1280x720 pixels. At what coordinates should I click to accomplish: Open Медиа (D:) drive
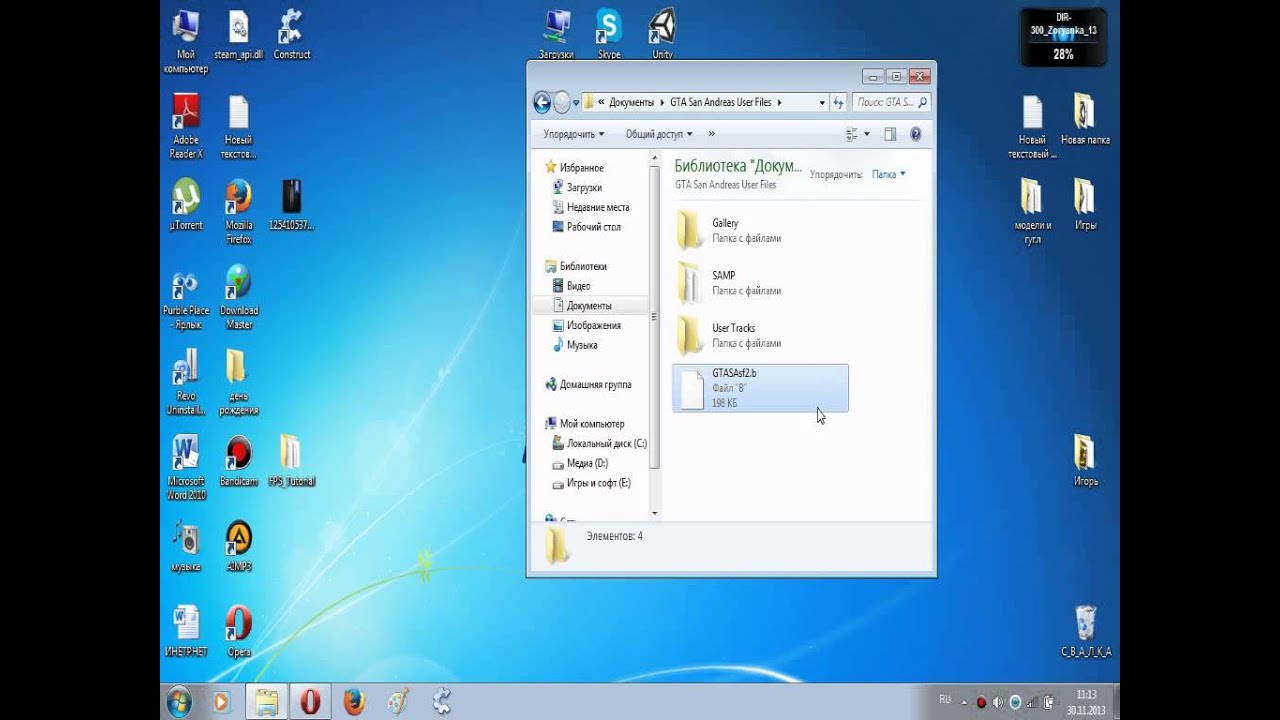click(580, 463)
